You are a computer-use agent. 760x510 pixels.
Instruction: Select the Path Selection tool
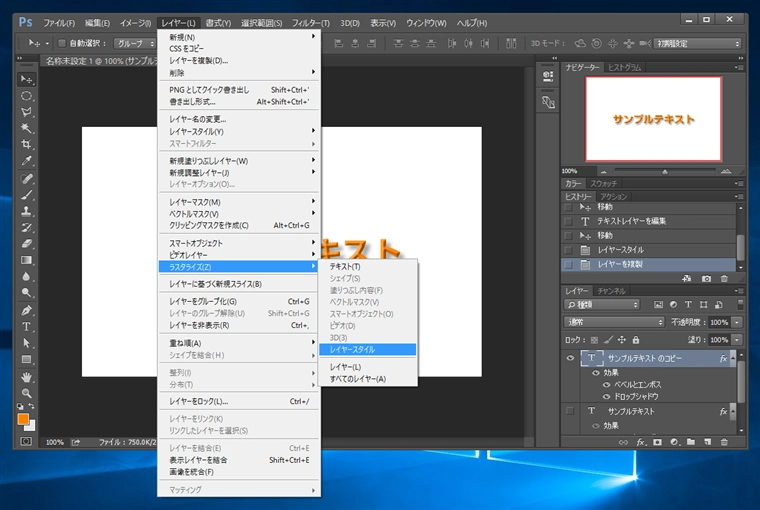26,343
